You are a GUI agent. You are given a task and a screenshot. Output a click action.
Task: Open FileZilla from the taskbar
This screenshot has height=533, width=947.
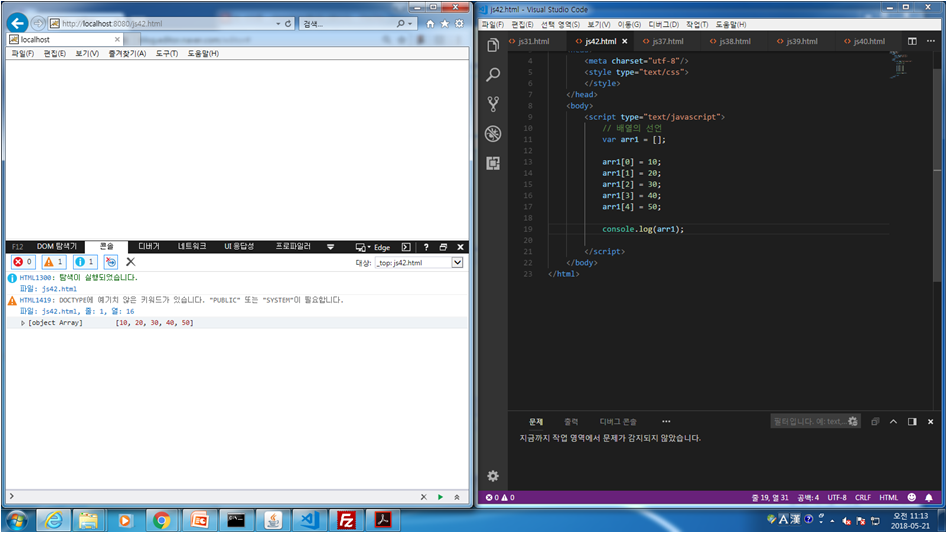coord(346,520)
